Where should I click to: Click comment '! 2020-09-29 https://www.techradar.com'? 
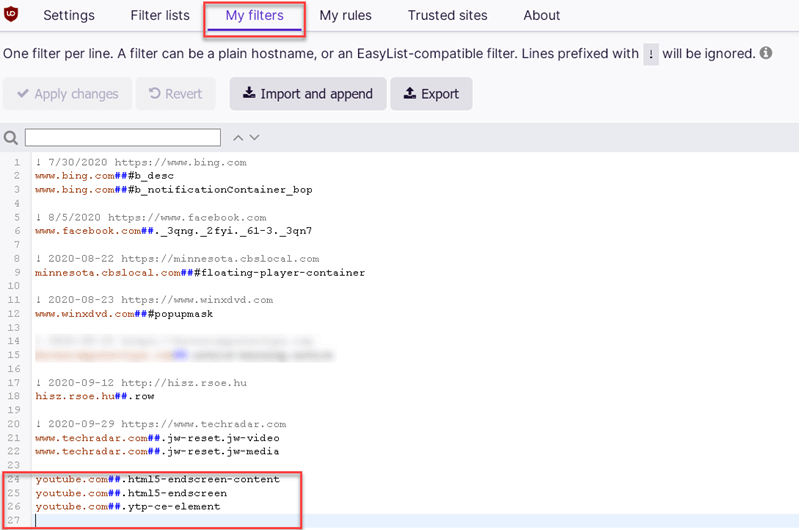(x=161, y=424)
